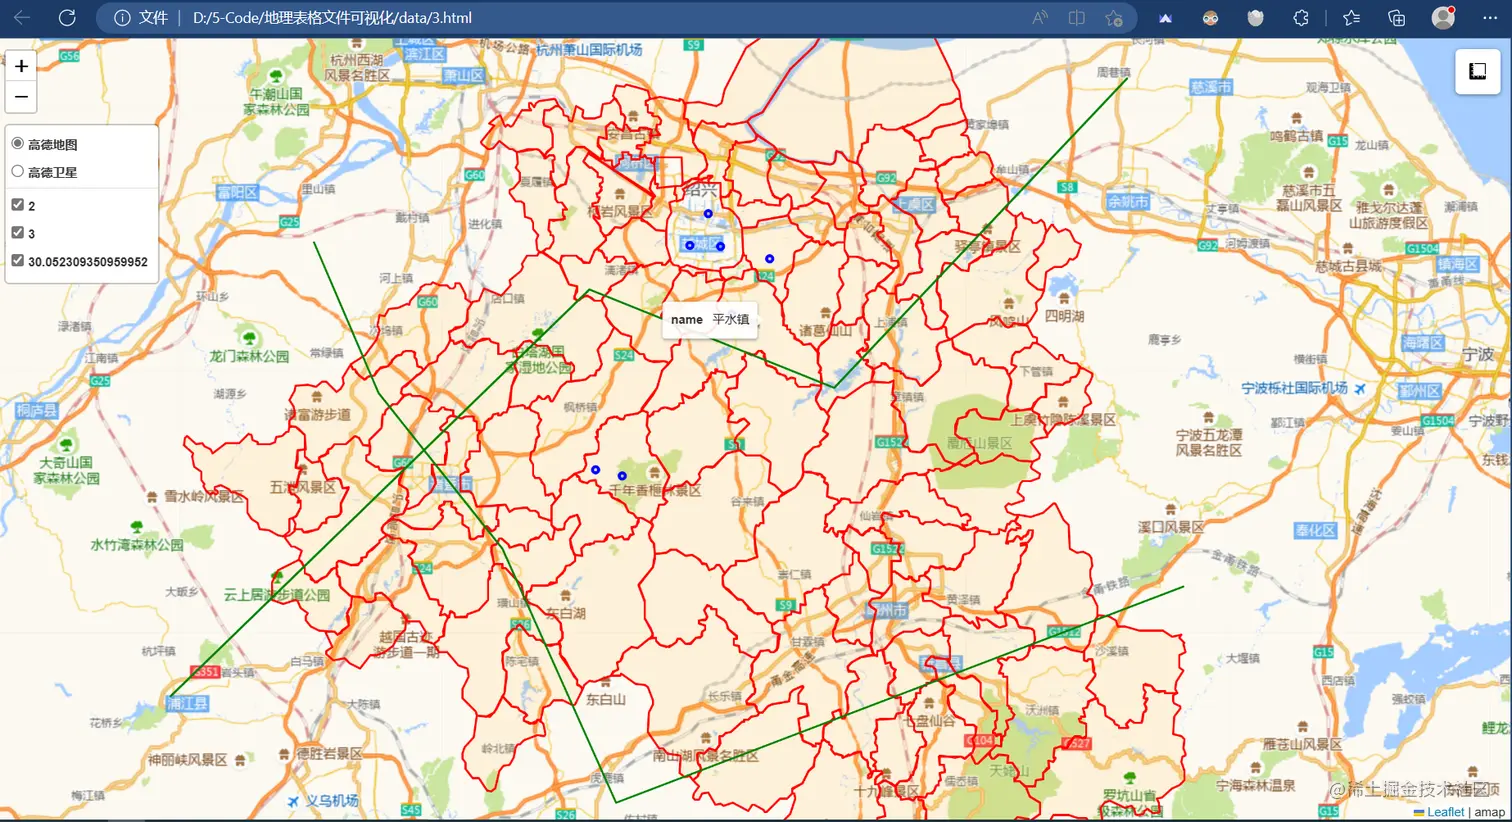The width and height of the screenshot is (1512, 822).
Task: Zoom in the map with plus button
Action: point(21,66)
